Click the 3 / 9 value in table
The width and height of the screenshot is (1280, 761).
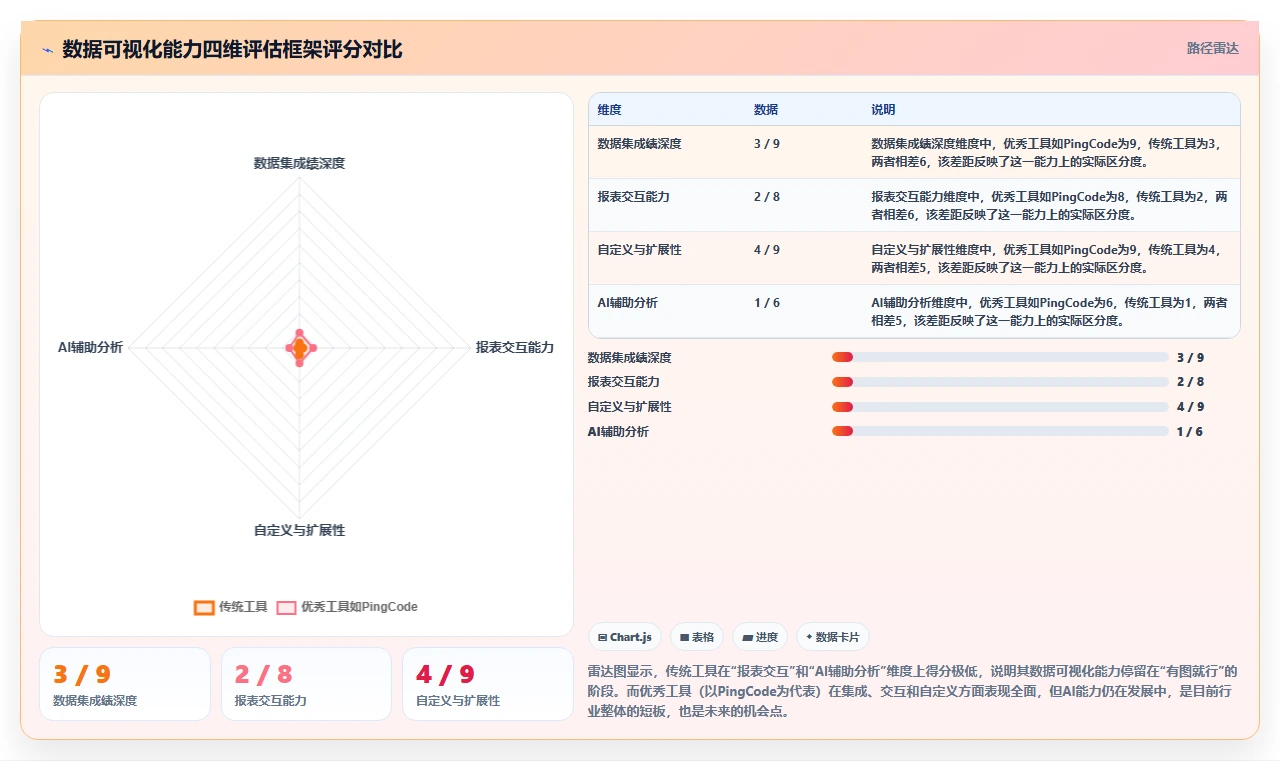767,144
